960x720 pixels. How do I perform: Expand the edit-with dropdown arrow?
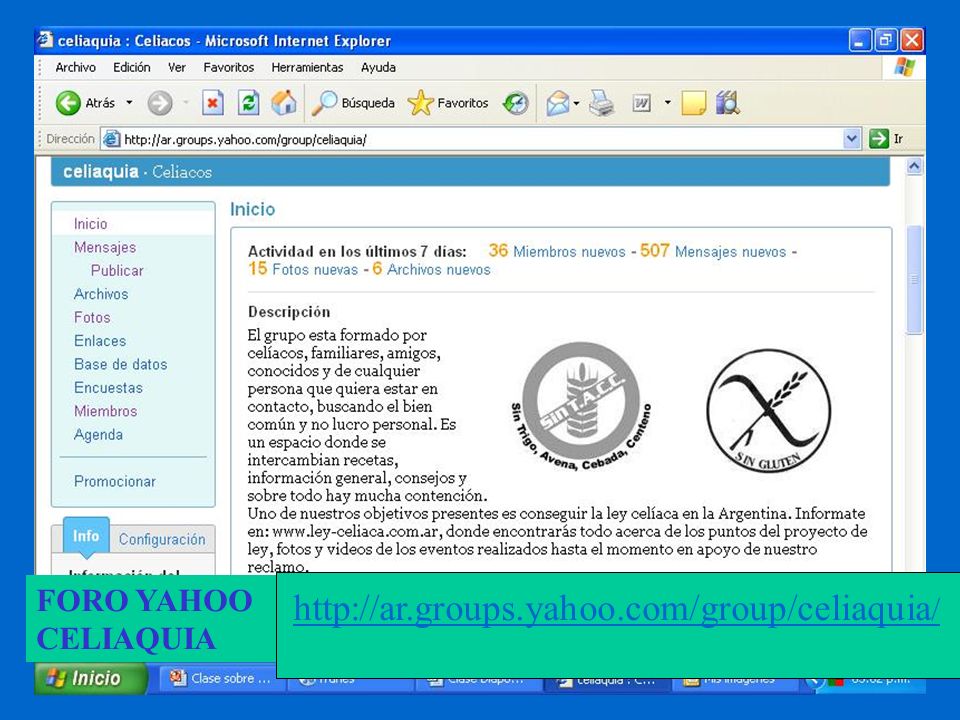point(667,103)
